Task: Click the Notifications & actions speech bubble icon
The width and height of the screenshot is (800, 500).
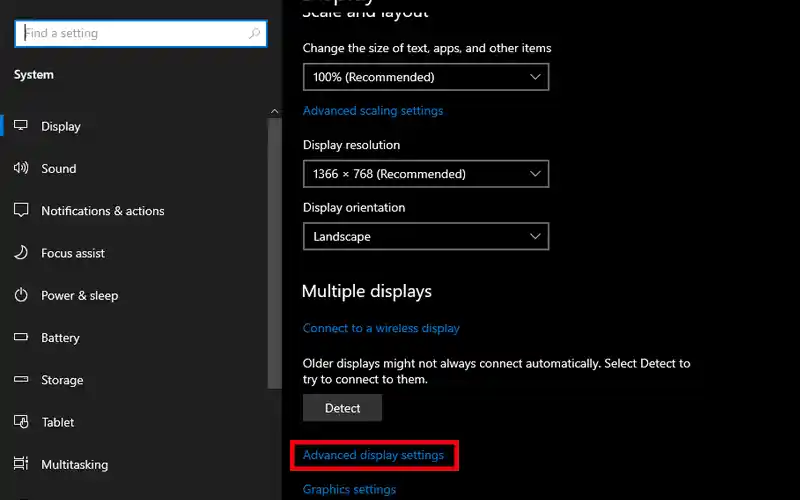Action: coord(21,210)
